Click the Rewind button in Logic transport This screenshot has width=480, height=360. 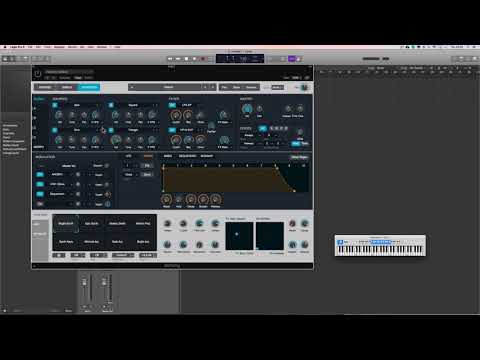pyautogui.click(x=170, y=59)
